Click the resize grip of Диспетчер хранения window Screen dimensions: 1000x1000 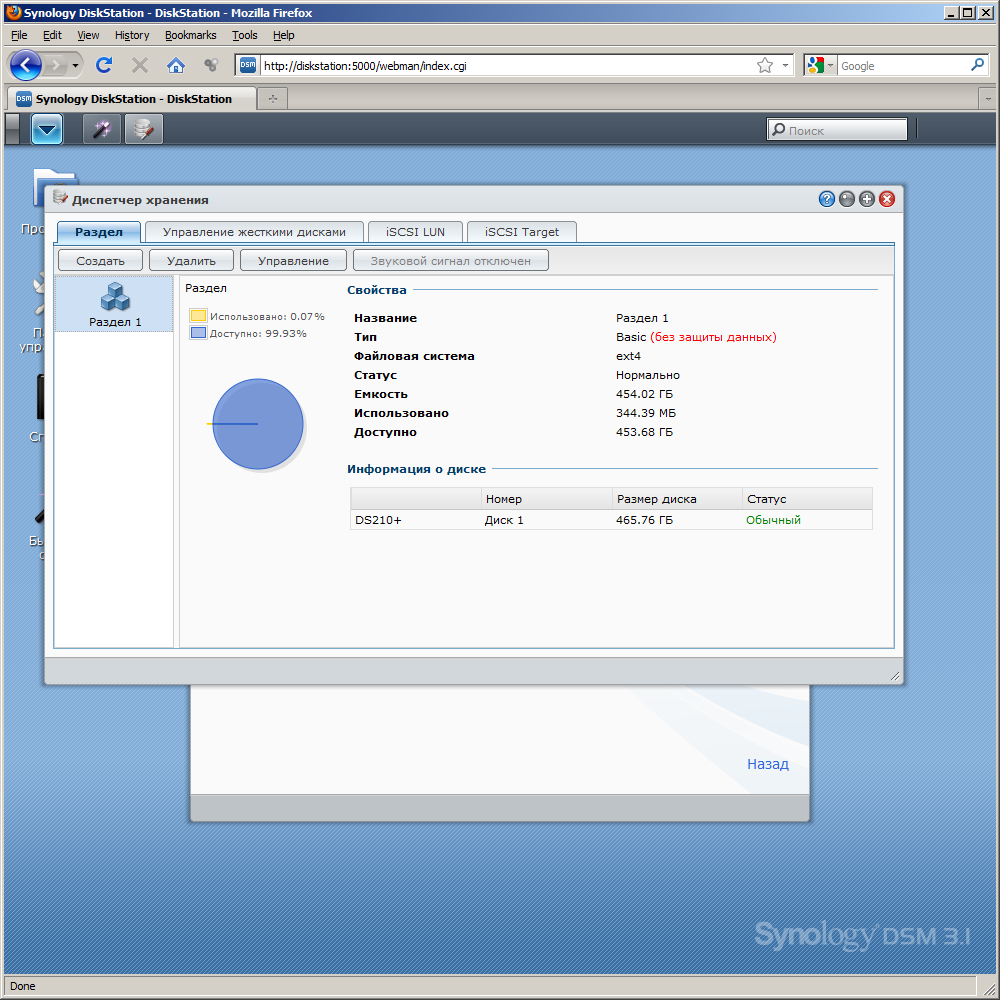pos(894,676)
